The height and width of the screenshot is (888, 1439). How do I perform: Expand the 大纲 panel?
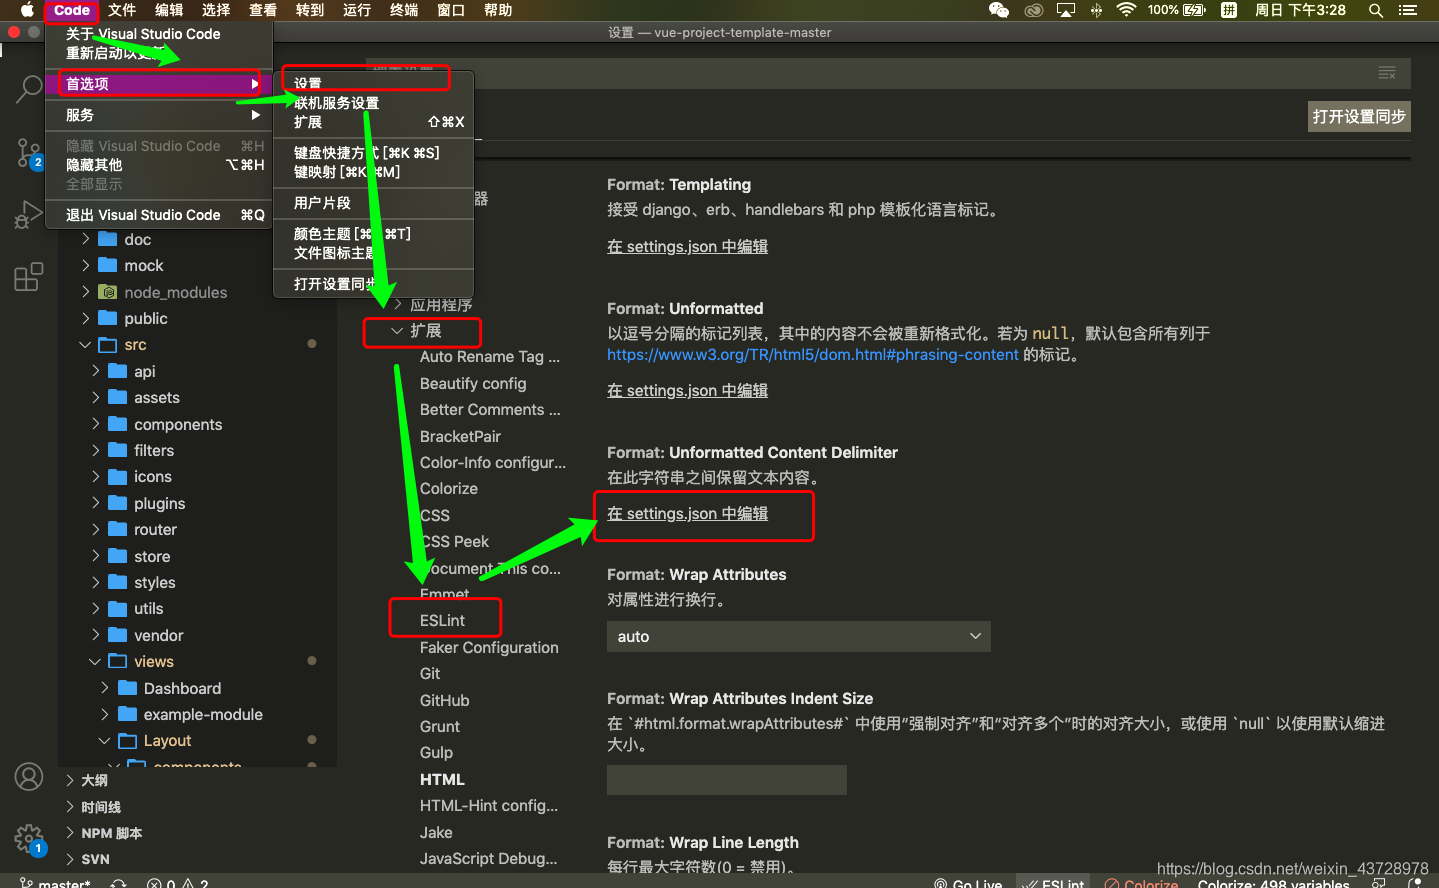click(x=70, y=780)
